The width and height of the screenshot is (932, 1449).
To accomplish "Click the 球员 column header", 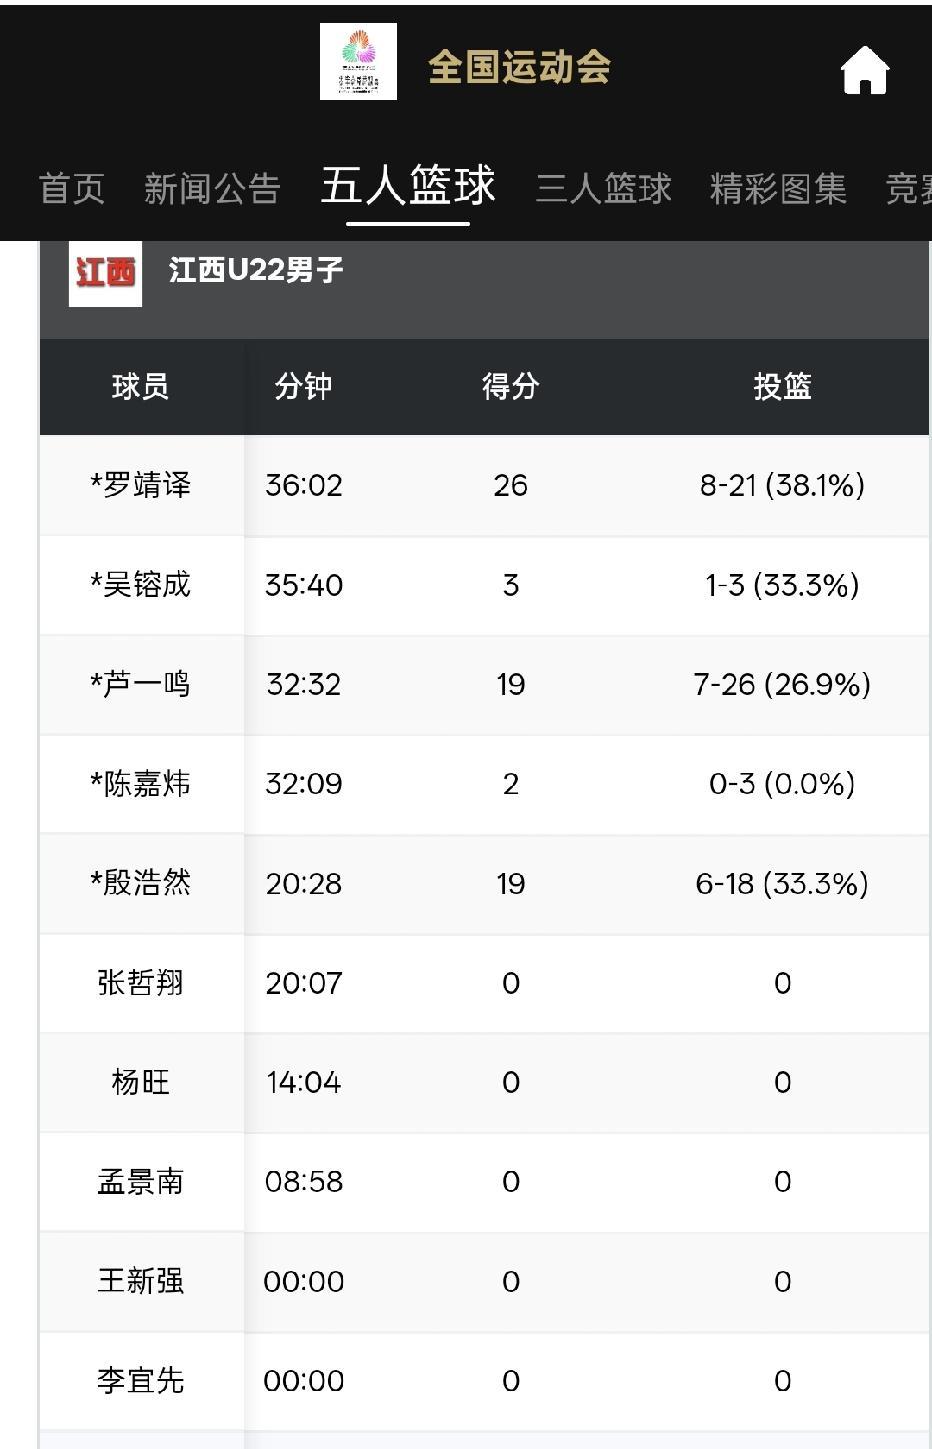I will tap(140, 386).
